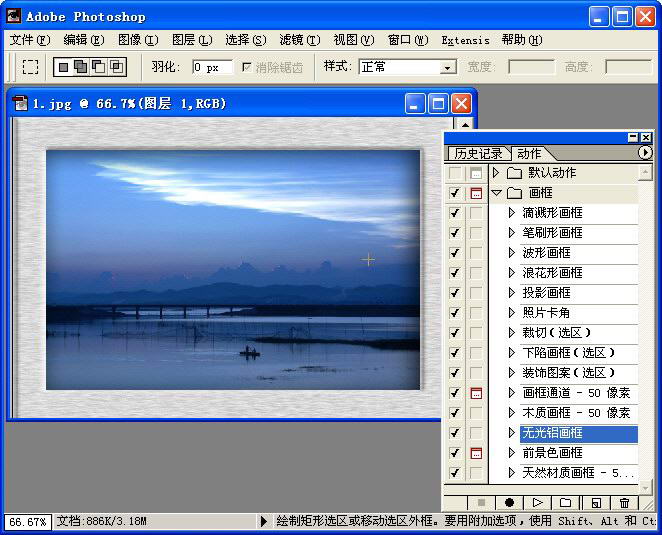Collapse the 画框 action set
Viewport: 662px width, 535px height.
point(495,193)
